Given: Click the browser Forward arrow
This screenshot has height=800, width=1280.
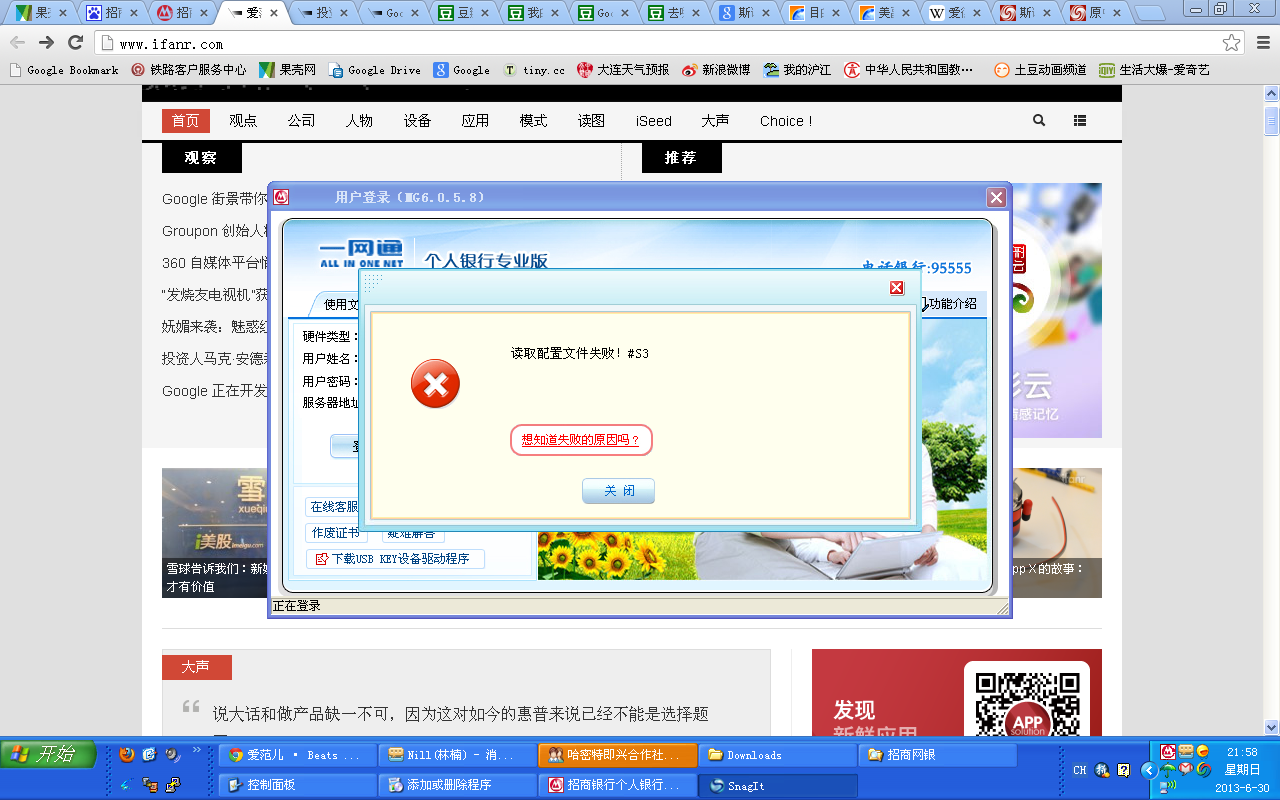Looking at the screenshot, I should (x=47, y=43).
